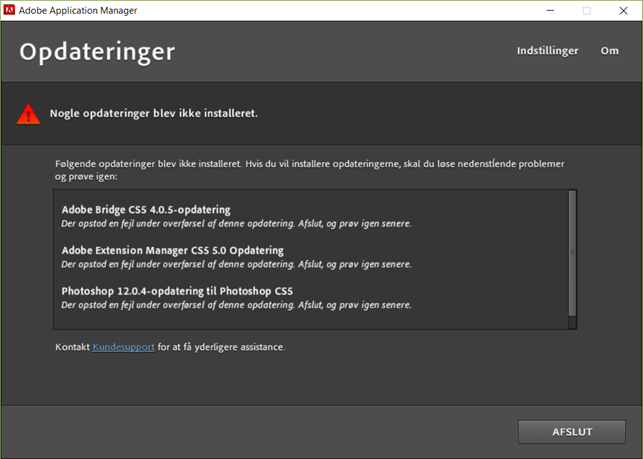Minimize the Adobe Application Manager window
643x459 pixels.
coord(550,11)
